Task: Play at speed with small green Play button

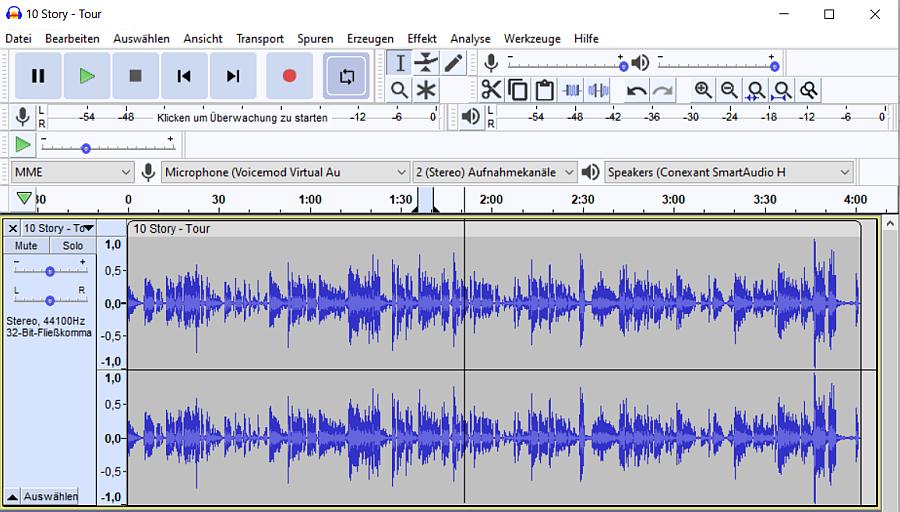Action: [23, 144]
